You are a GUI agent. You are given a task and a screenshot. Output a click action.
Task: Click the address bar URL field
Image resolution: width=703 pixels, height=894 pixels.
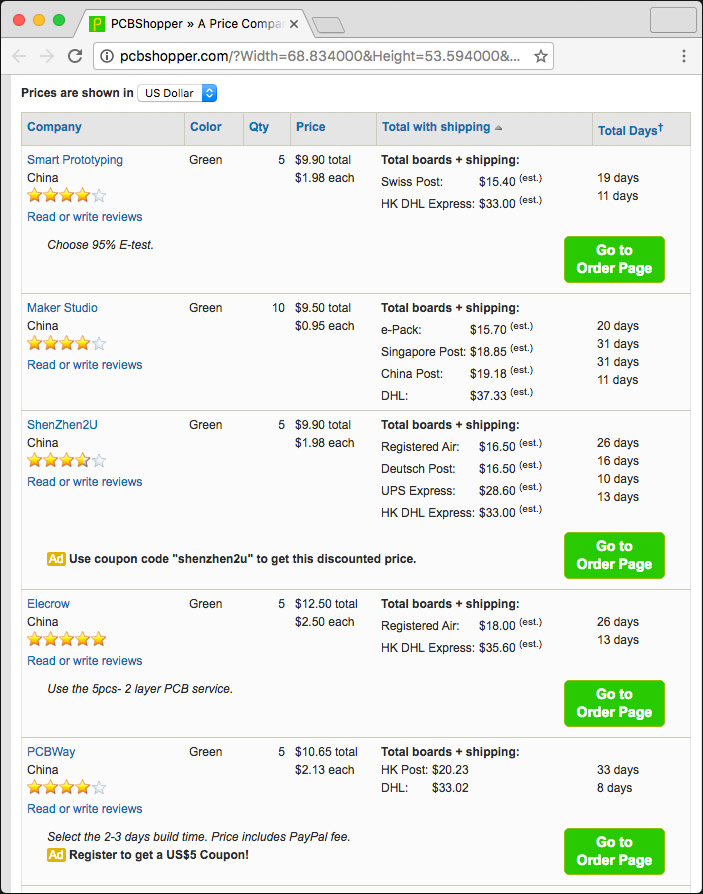320,56
